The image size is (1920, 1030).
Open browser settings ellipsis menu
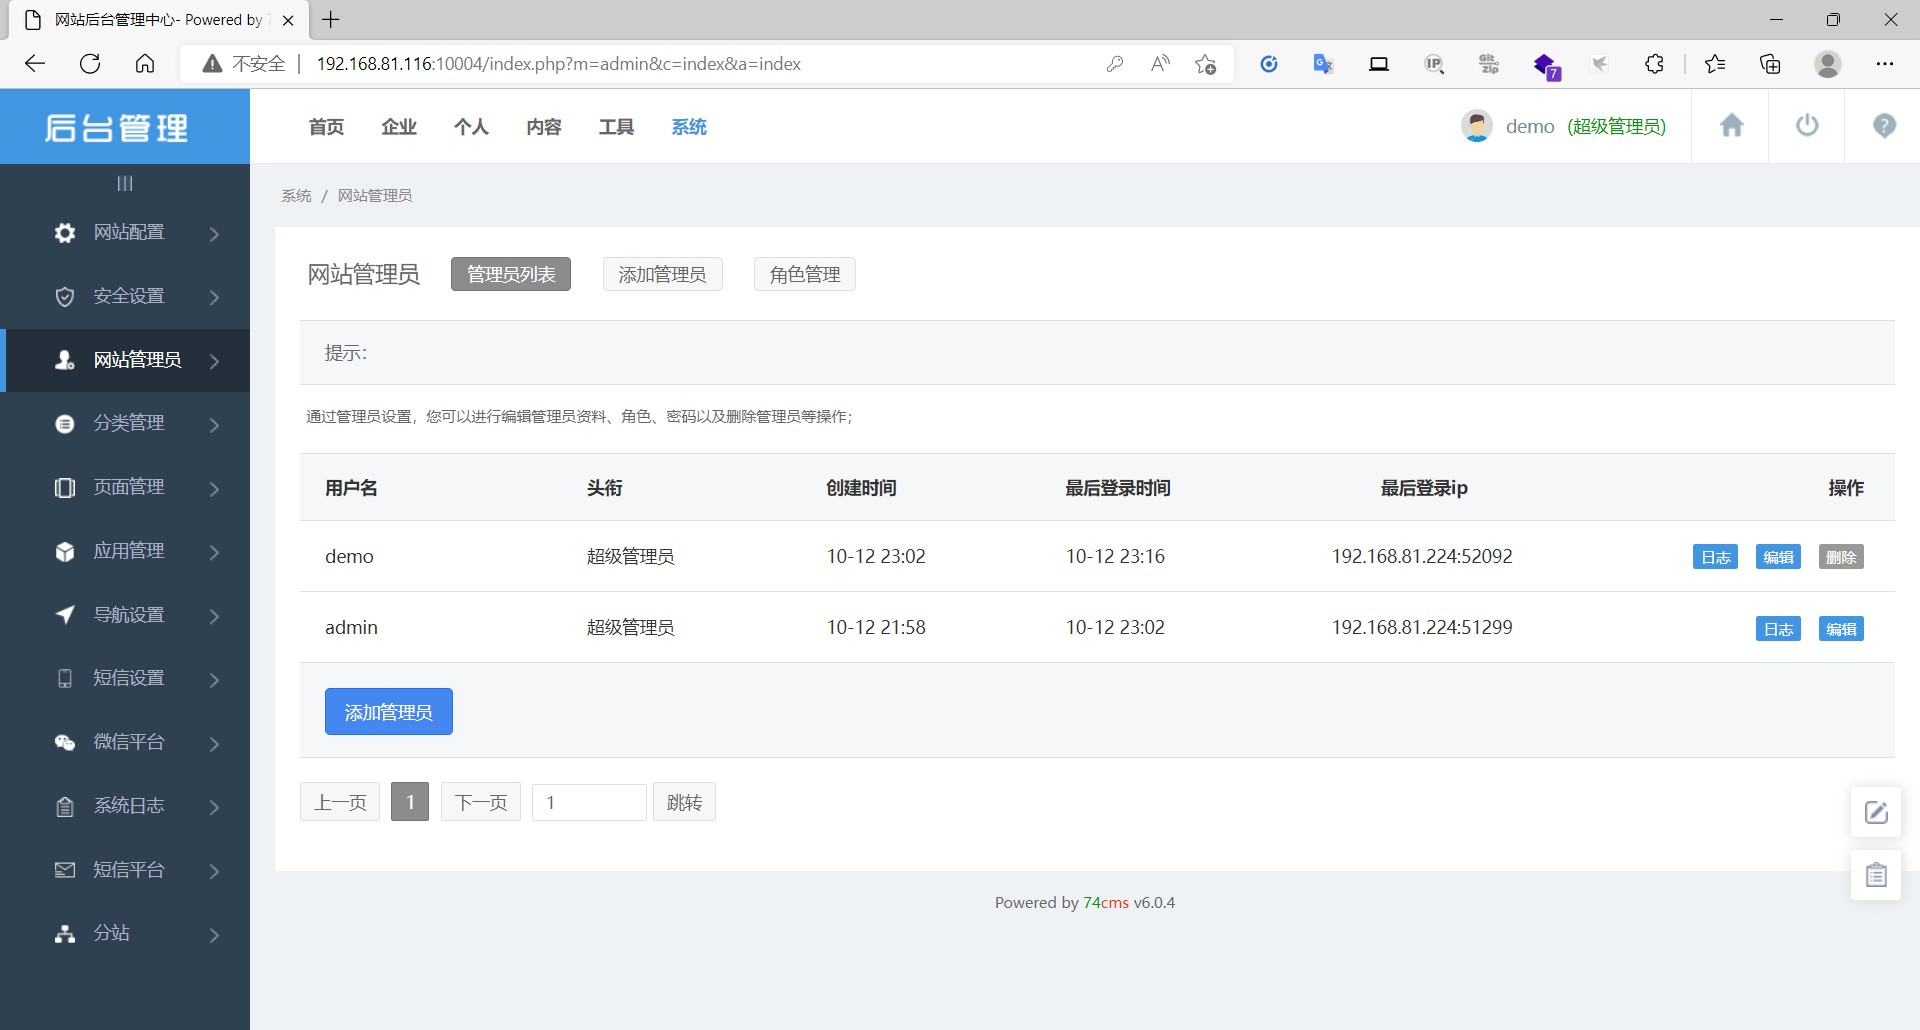coord(1885,64)
